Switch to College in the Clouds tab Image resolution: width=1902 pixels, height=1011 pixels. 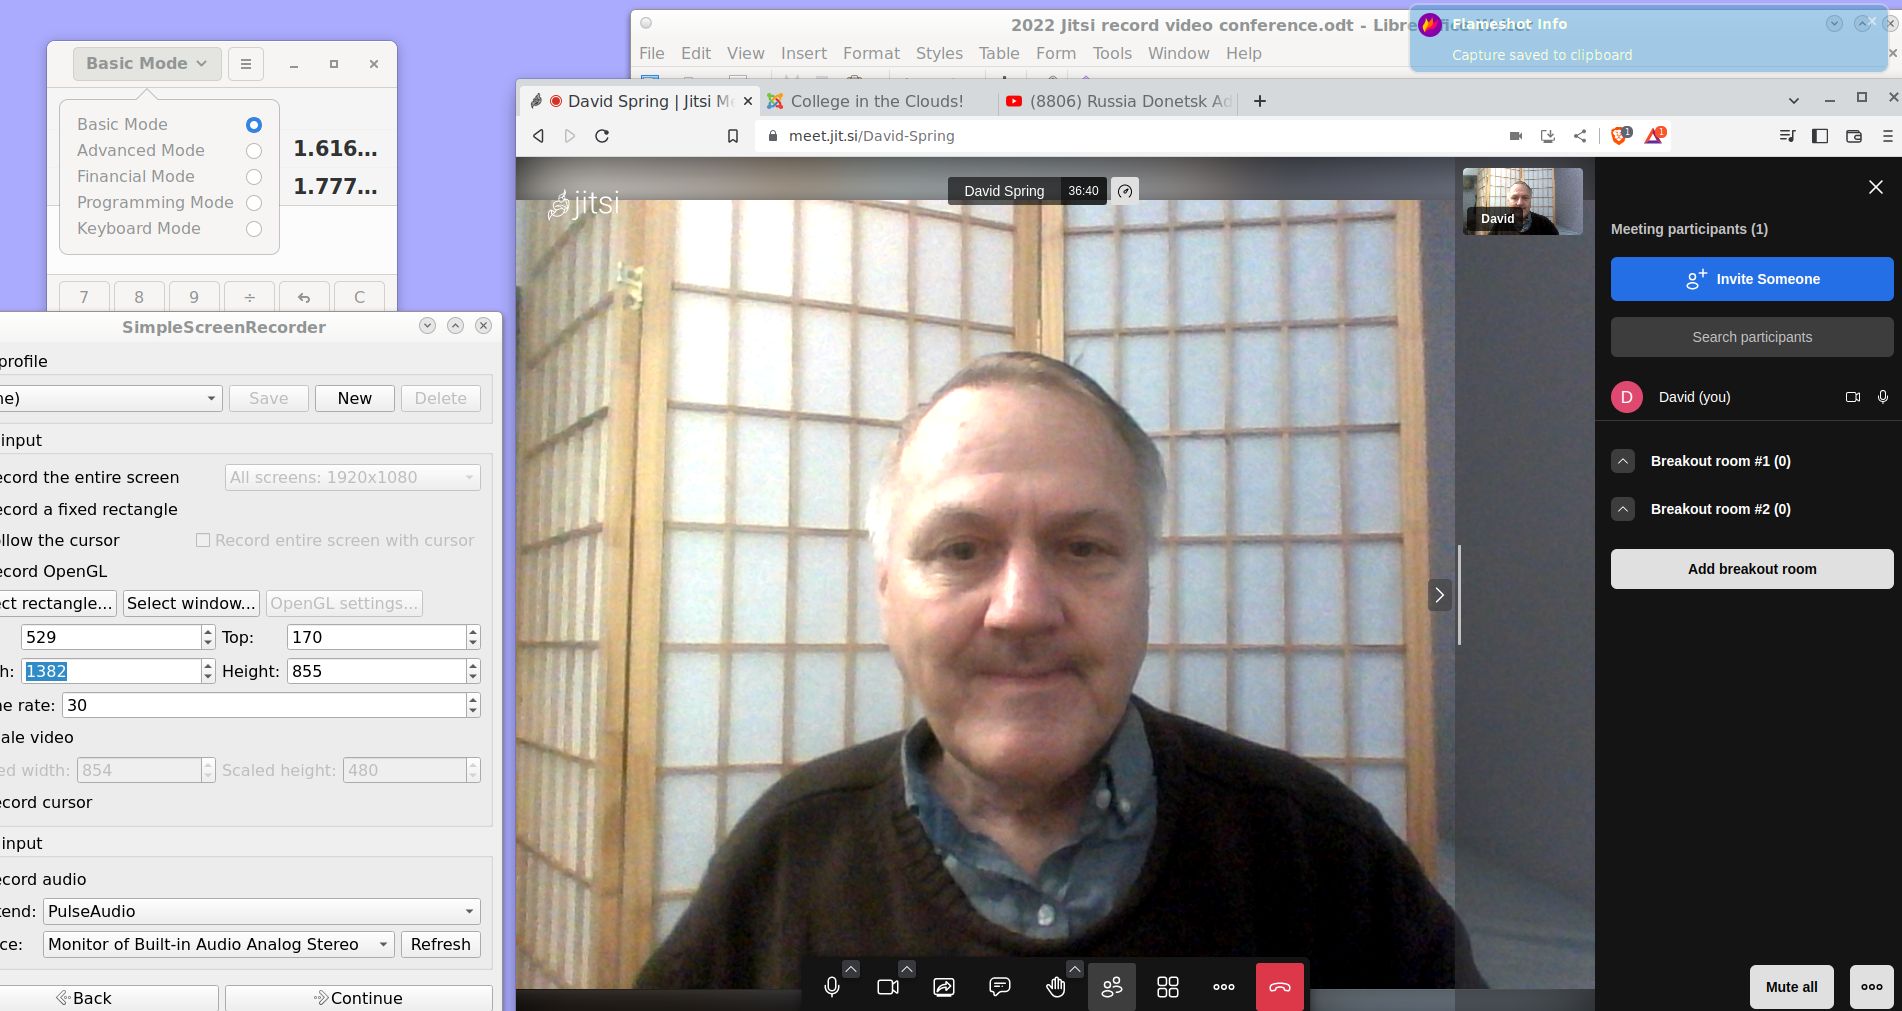pos(877,101)
